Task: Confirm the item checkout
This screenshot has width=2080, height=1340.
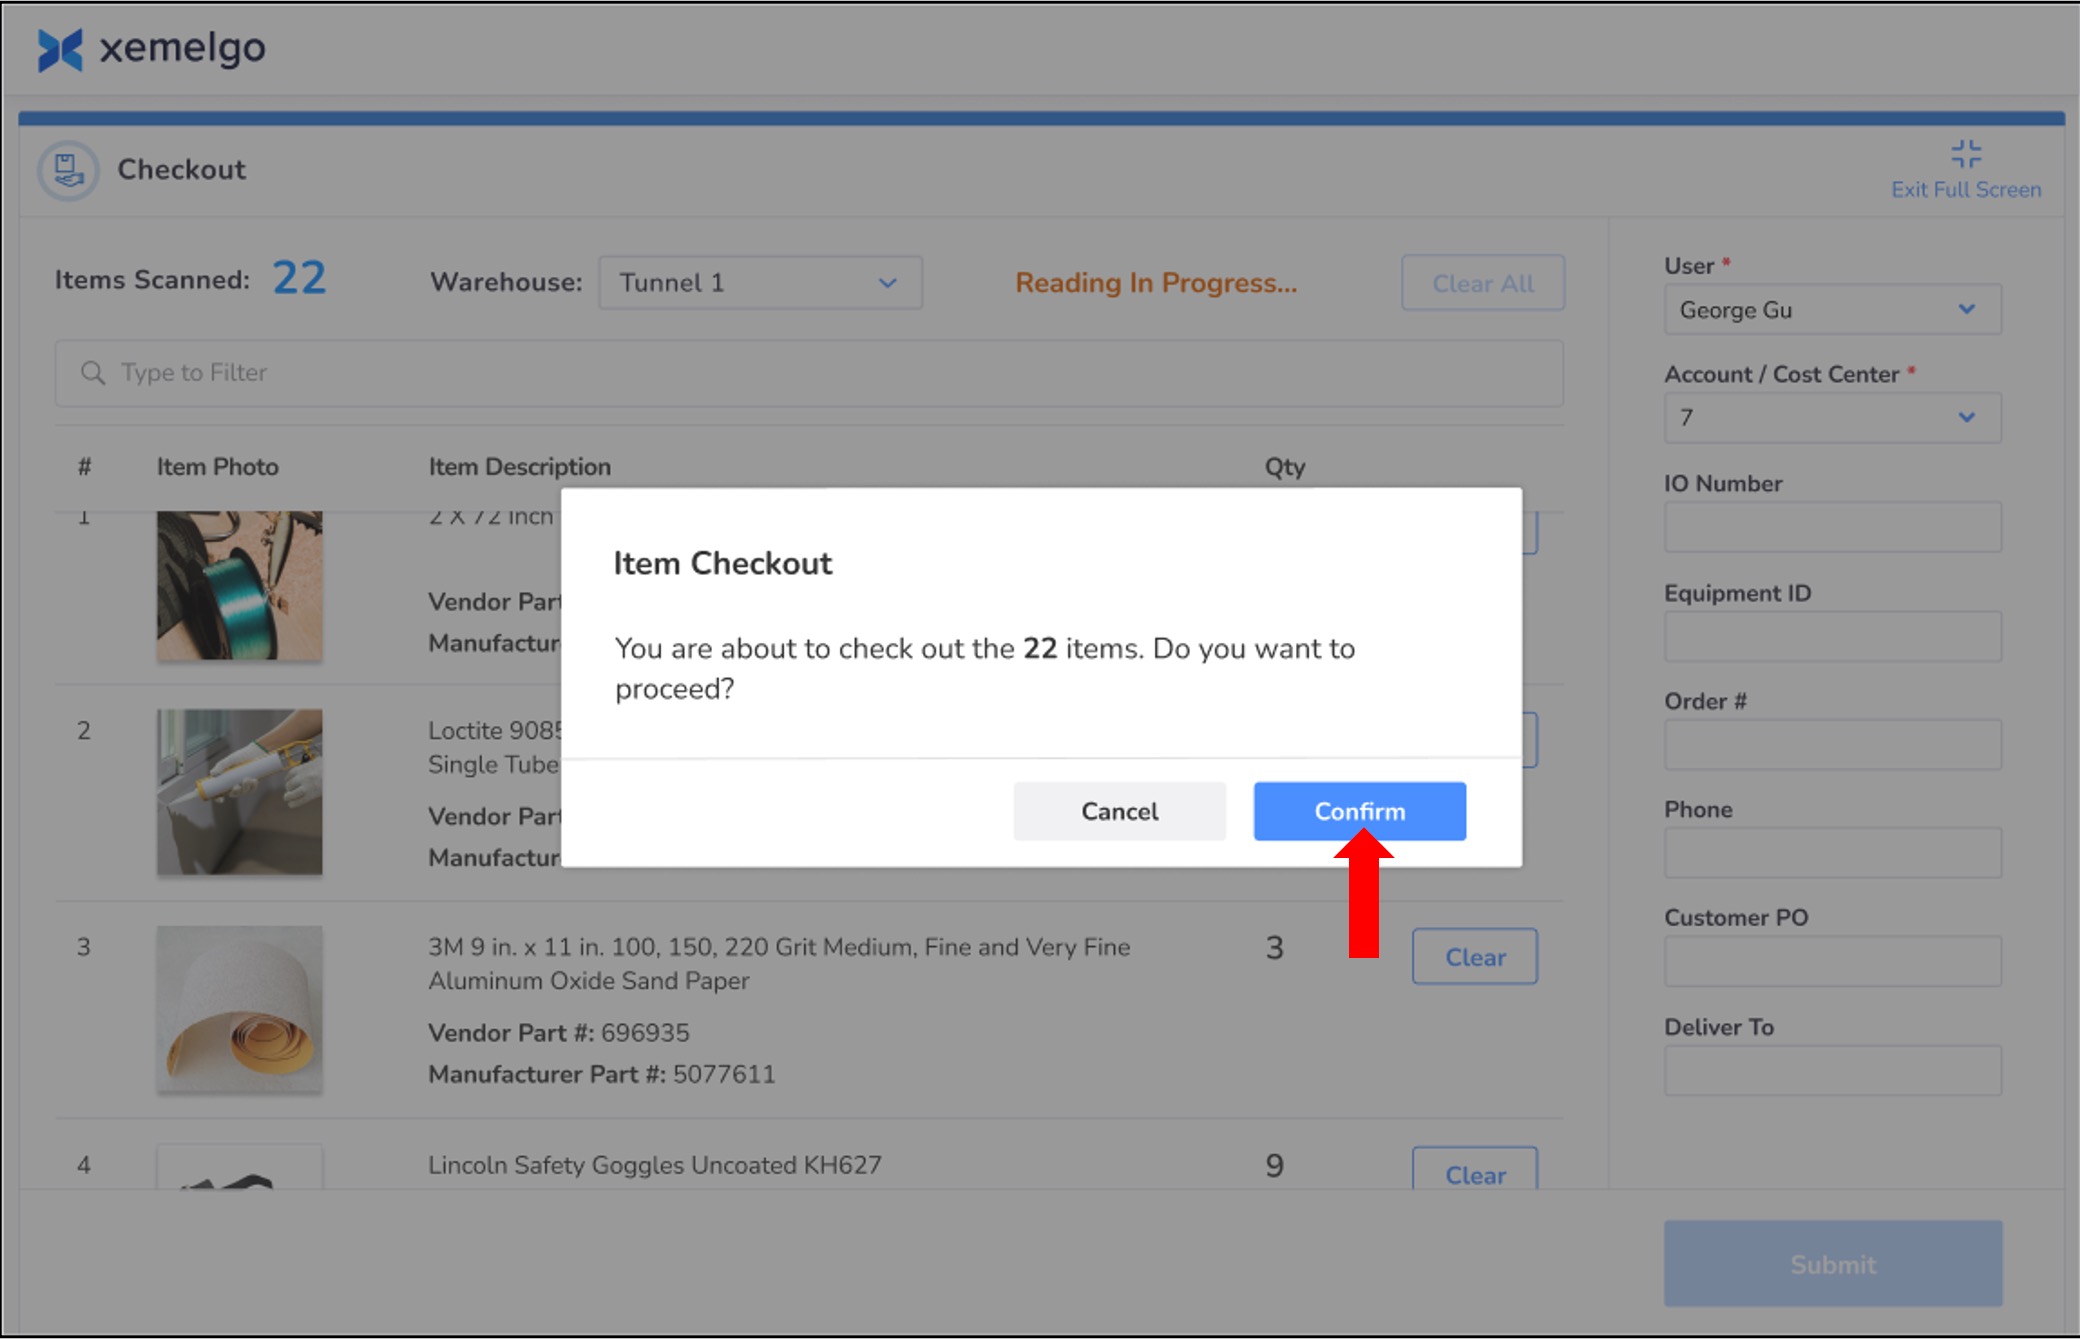Action: (x=1359, y=811)
